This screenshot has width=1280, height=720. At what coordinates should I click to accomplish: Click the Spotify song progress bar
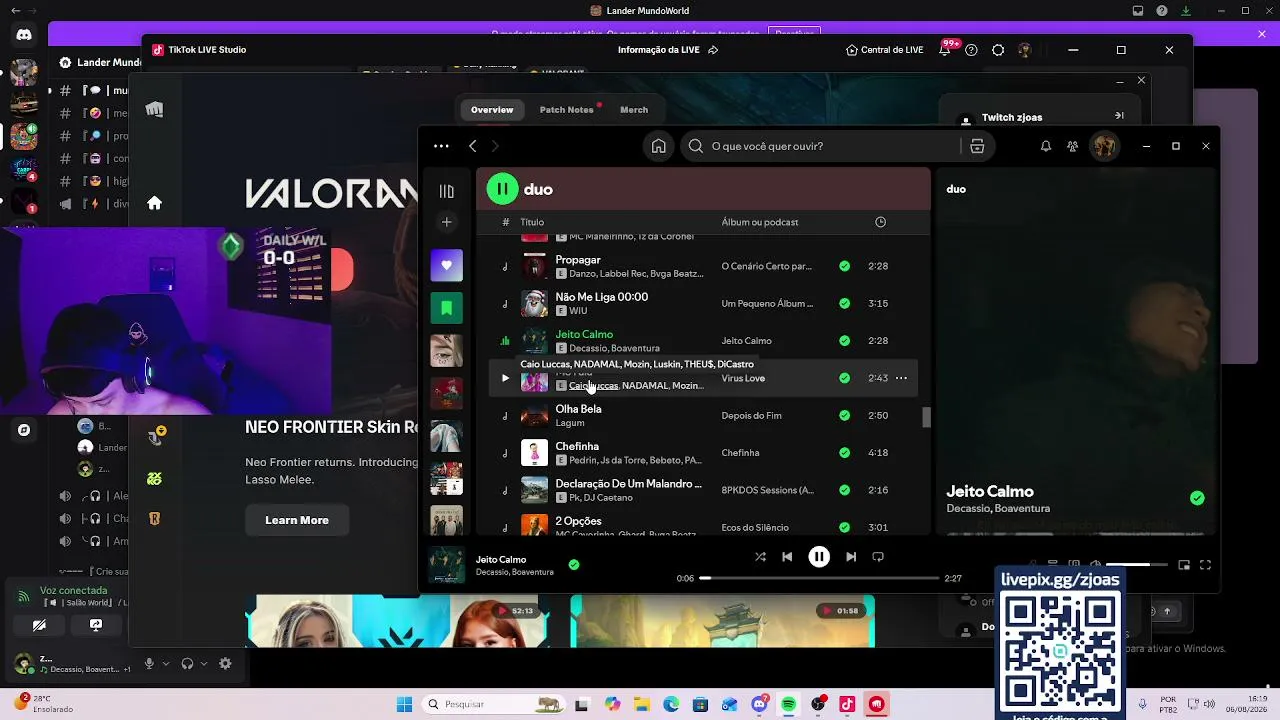pyautogui.click(x=819, y=578)
